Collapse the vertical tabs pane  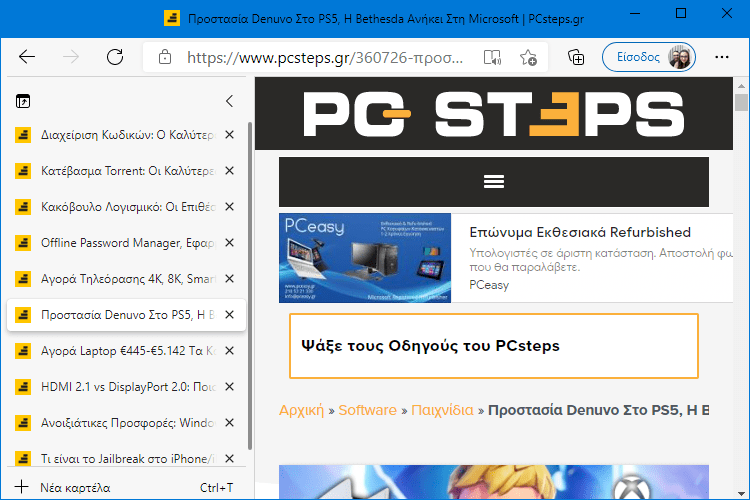[230, 101]
